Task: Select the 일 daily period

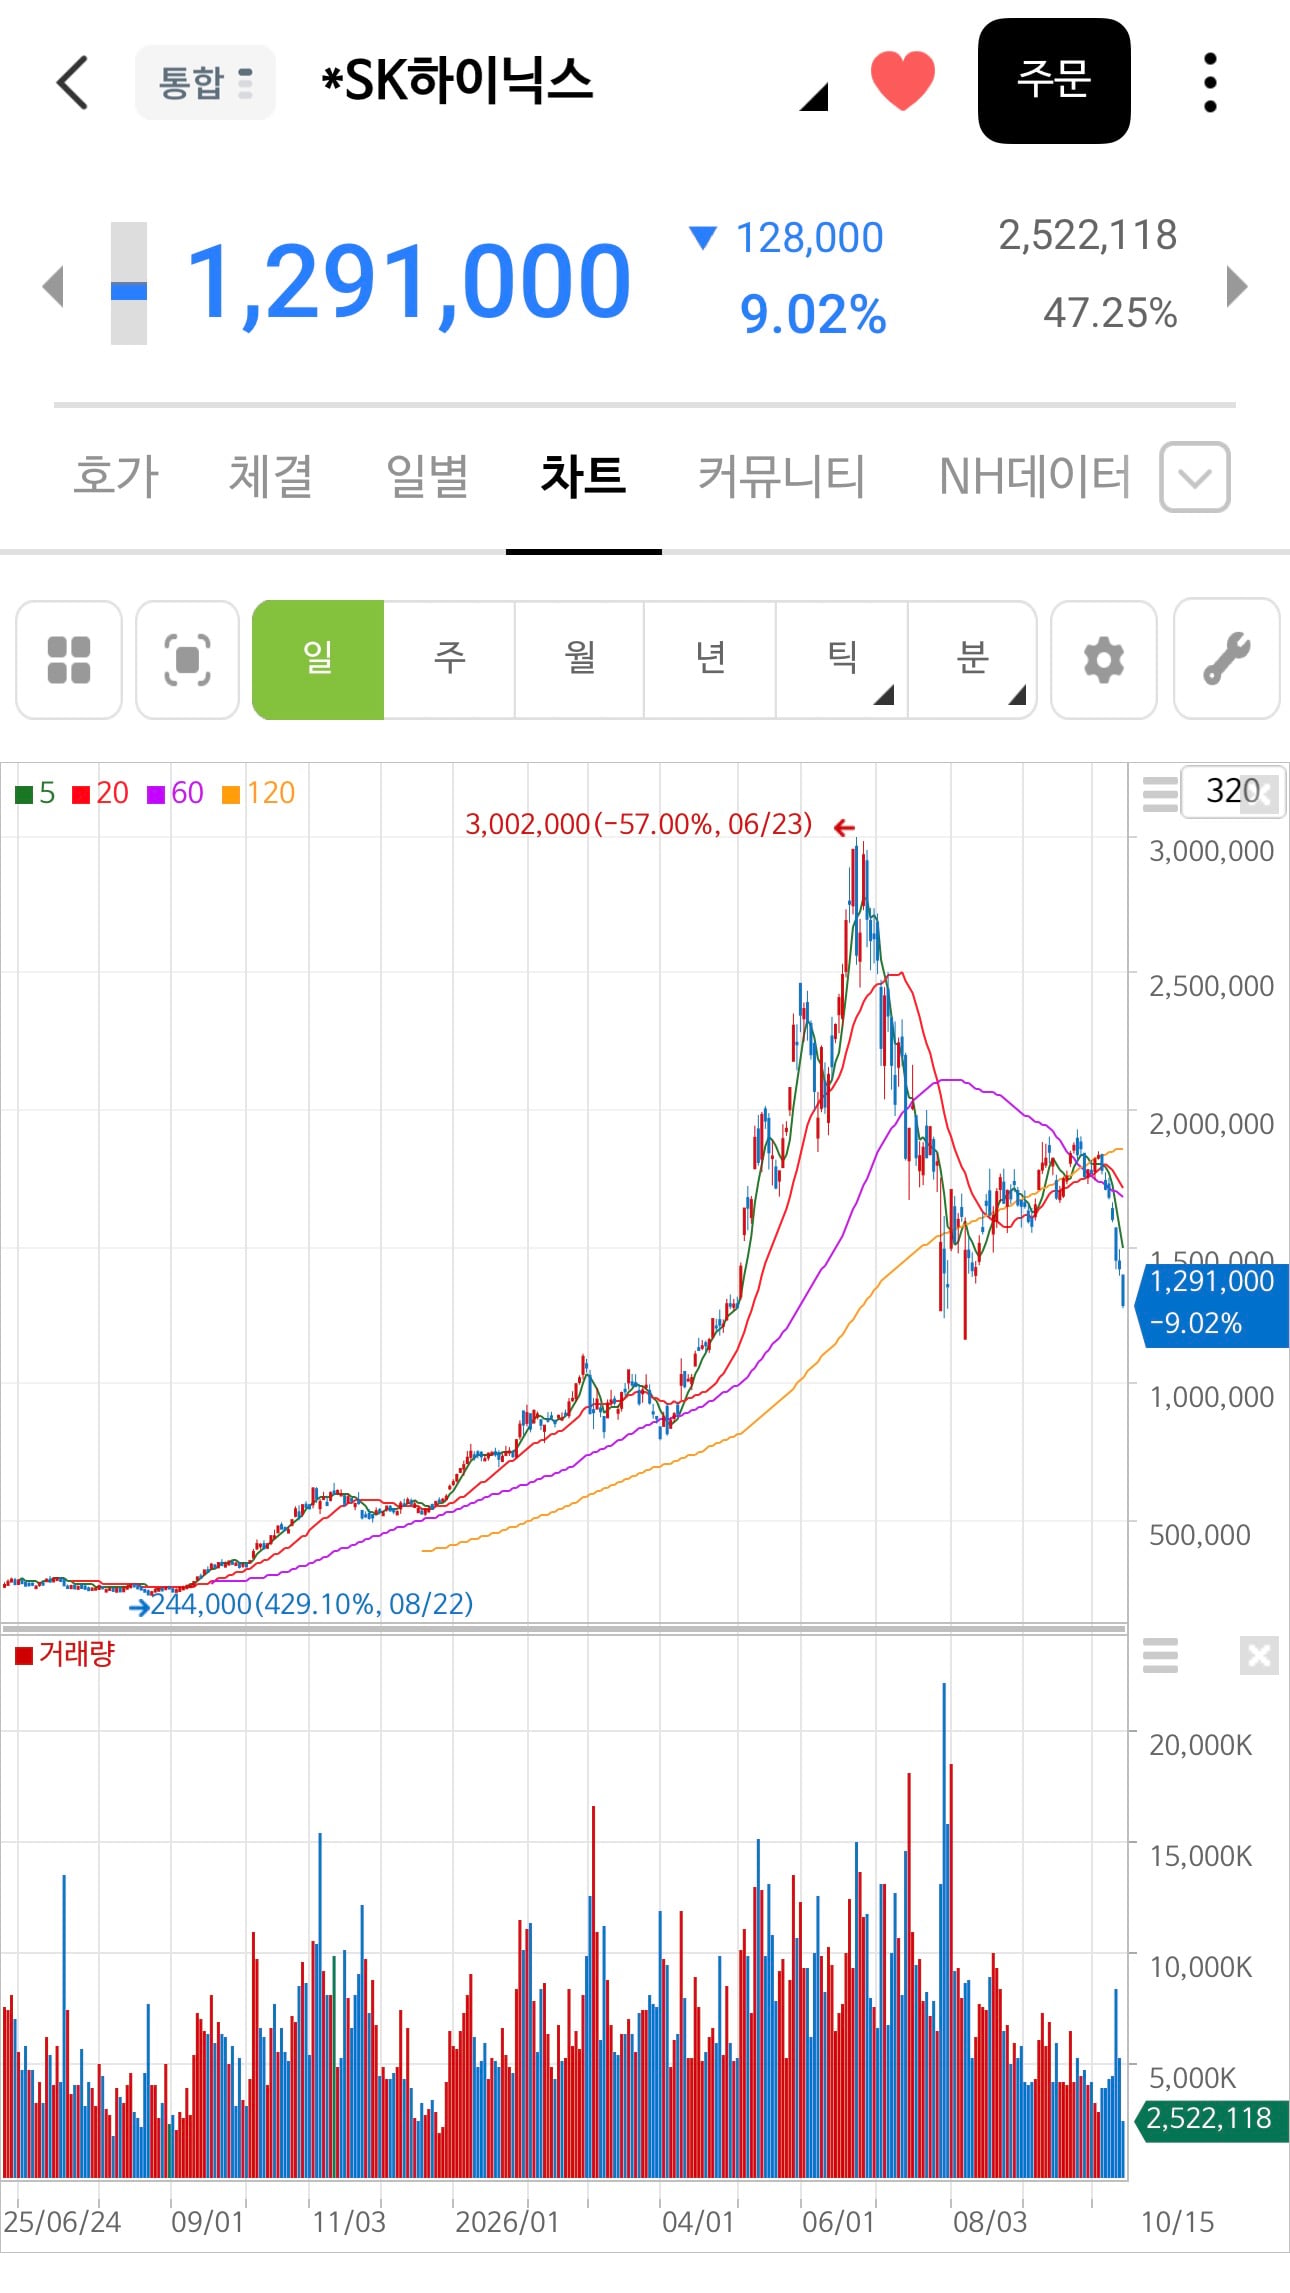Action: click(x=318, y=660)
